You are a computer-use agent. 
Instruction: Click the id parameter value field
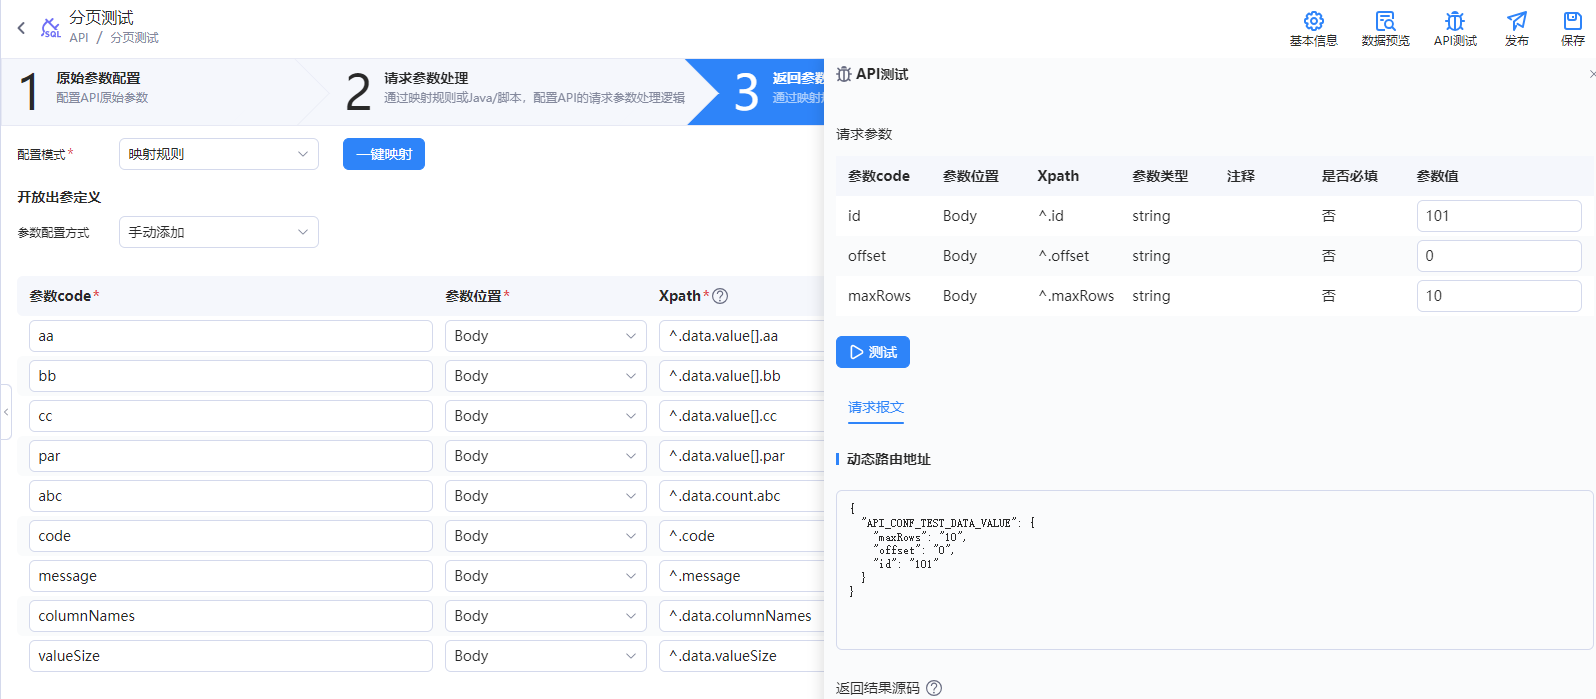pos(1498,216)
